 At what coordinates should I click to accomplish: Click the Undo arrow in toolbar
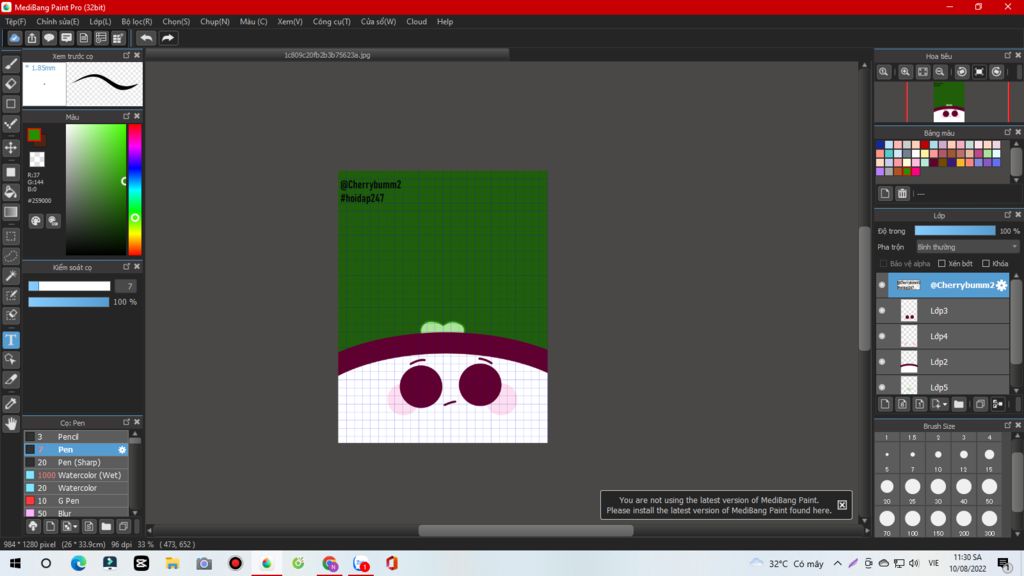point(146,38)
